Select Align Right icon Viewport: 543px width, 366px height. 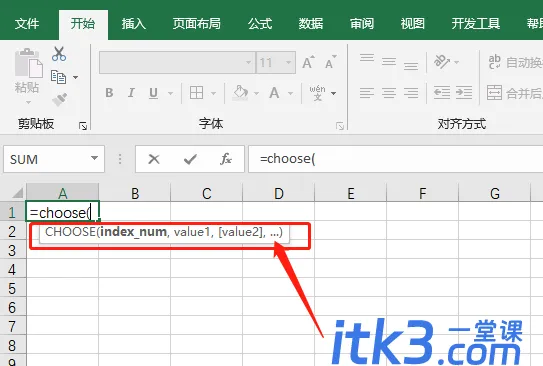(x=411, y=93)
